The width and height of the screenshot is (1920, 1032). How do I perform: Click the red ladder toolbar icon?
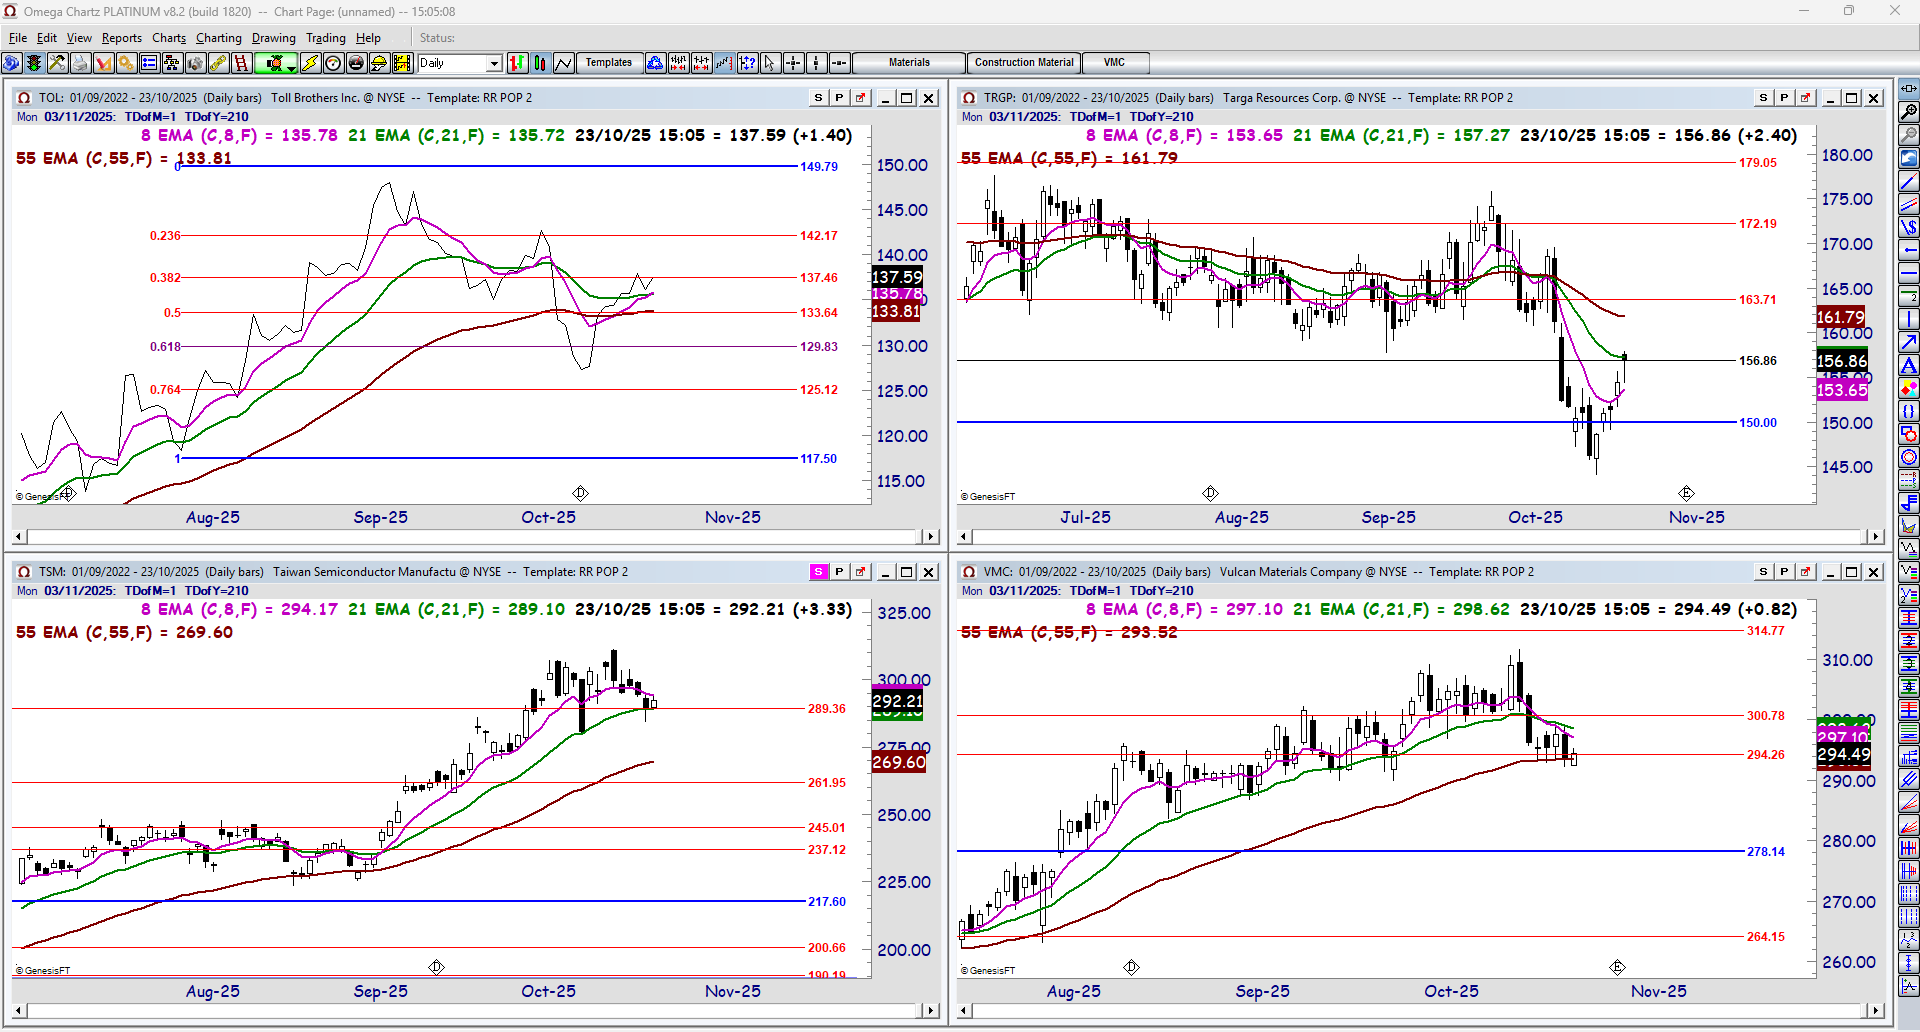click(x=241, y=63)
